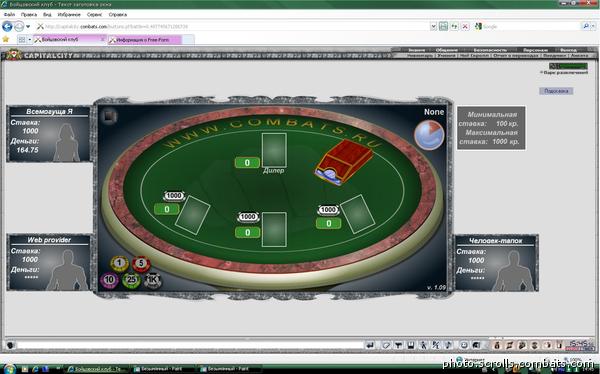Viewport: 600px width, 374px height.
Task: Click the green status bar at top right
Action: (x=568, y=66)
